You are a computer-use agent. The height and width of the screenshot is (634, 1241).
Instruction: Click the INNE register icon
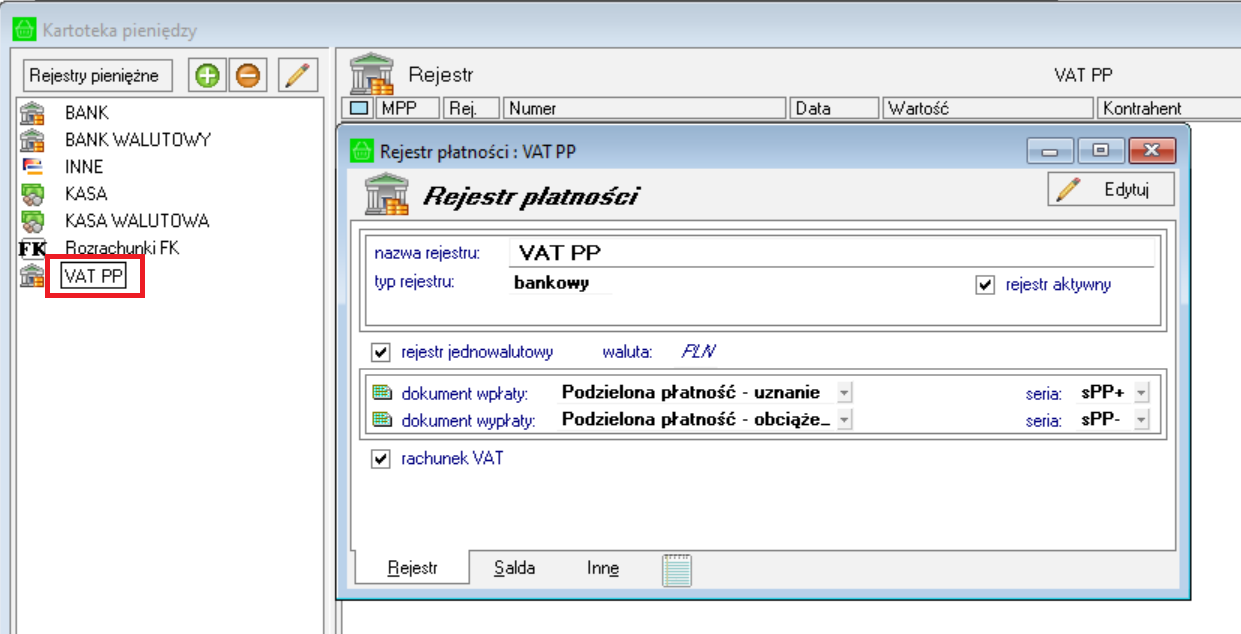click(x=33, y=166)
